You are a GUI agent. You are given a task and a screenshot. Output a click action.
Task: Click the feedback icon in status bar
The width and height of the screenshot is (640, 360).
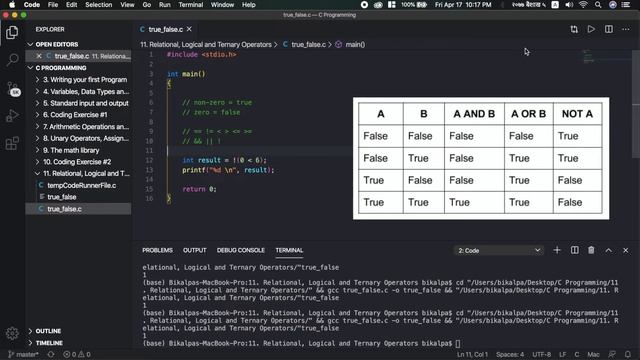tap(612, 354)
